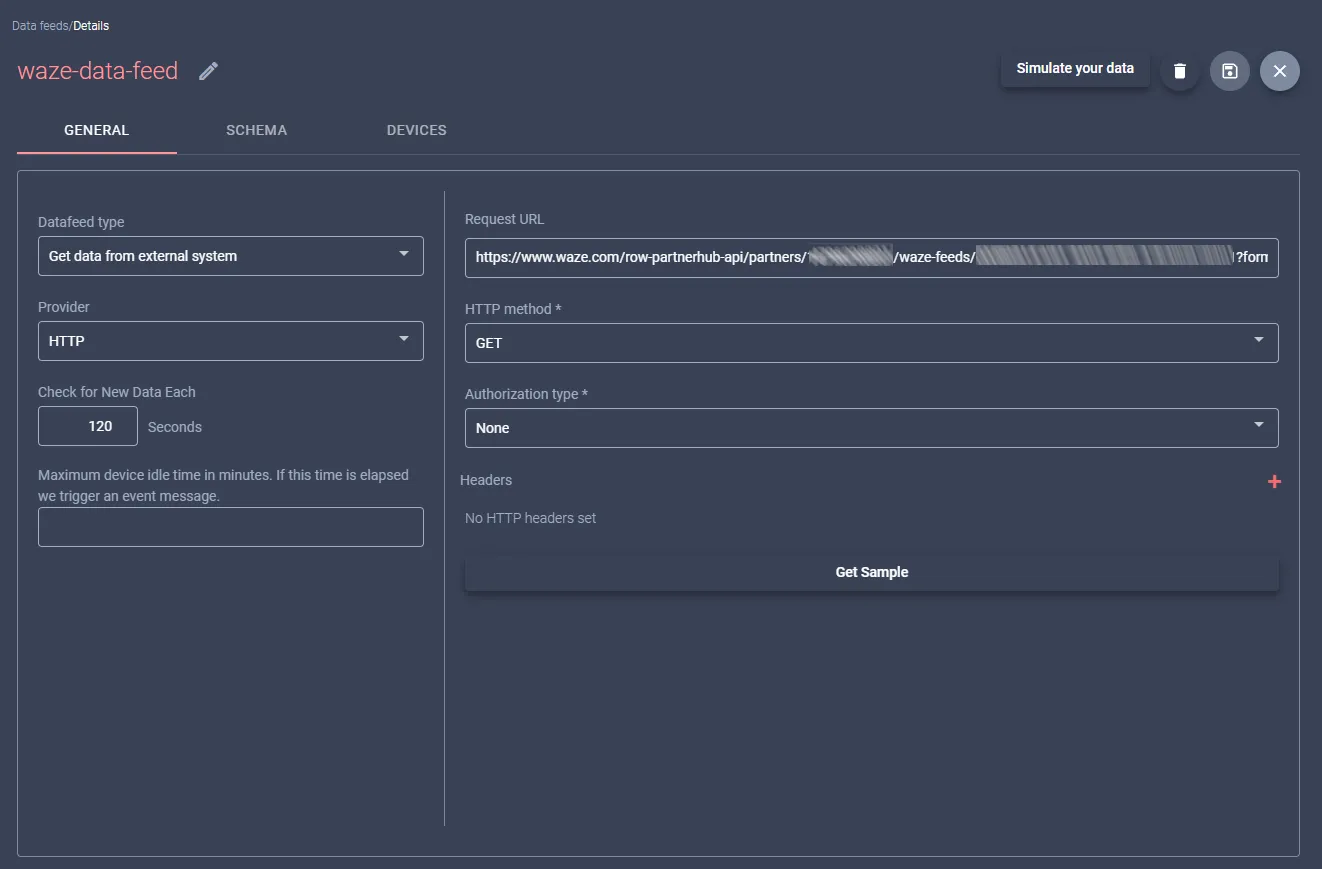
Task: Click the Datafeed type label
Action: pyautogui.click(x=81, y=222)
